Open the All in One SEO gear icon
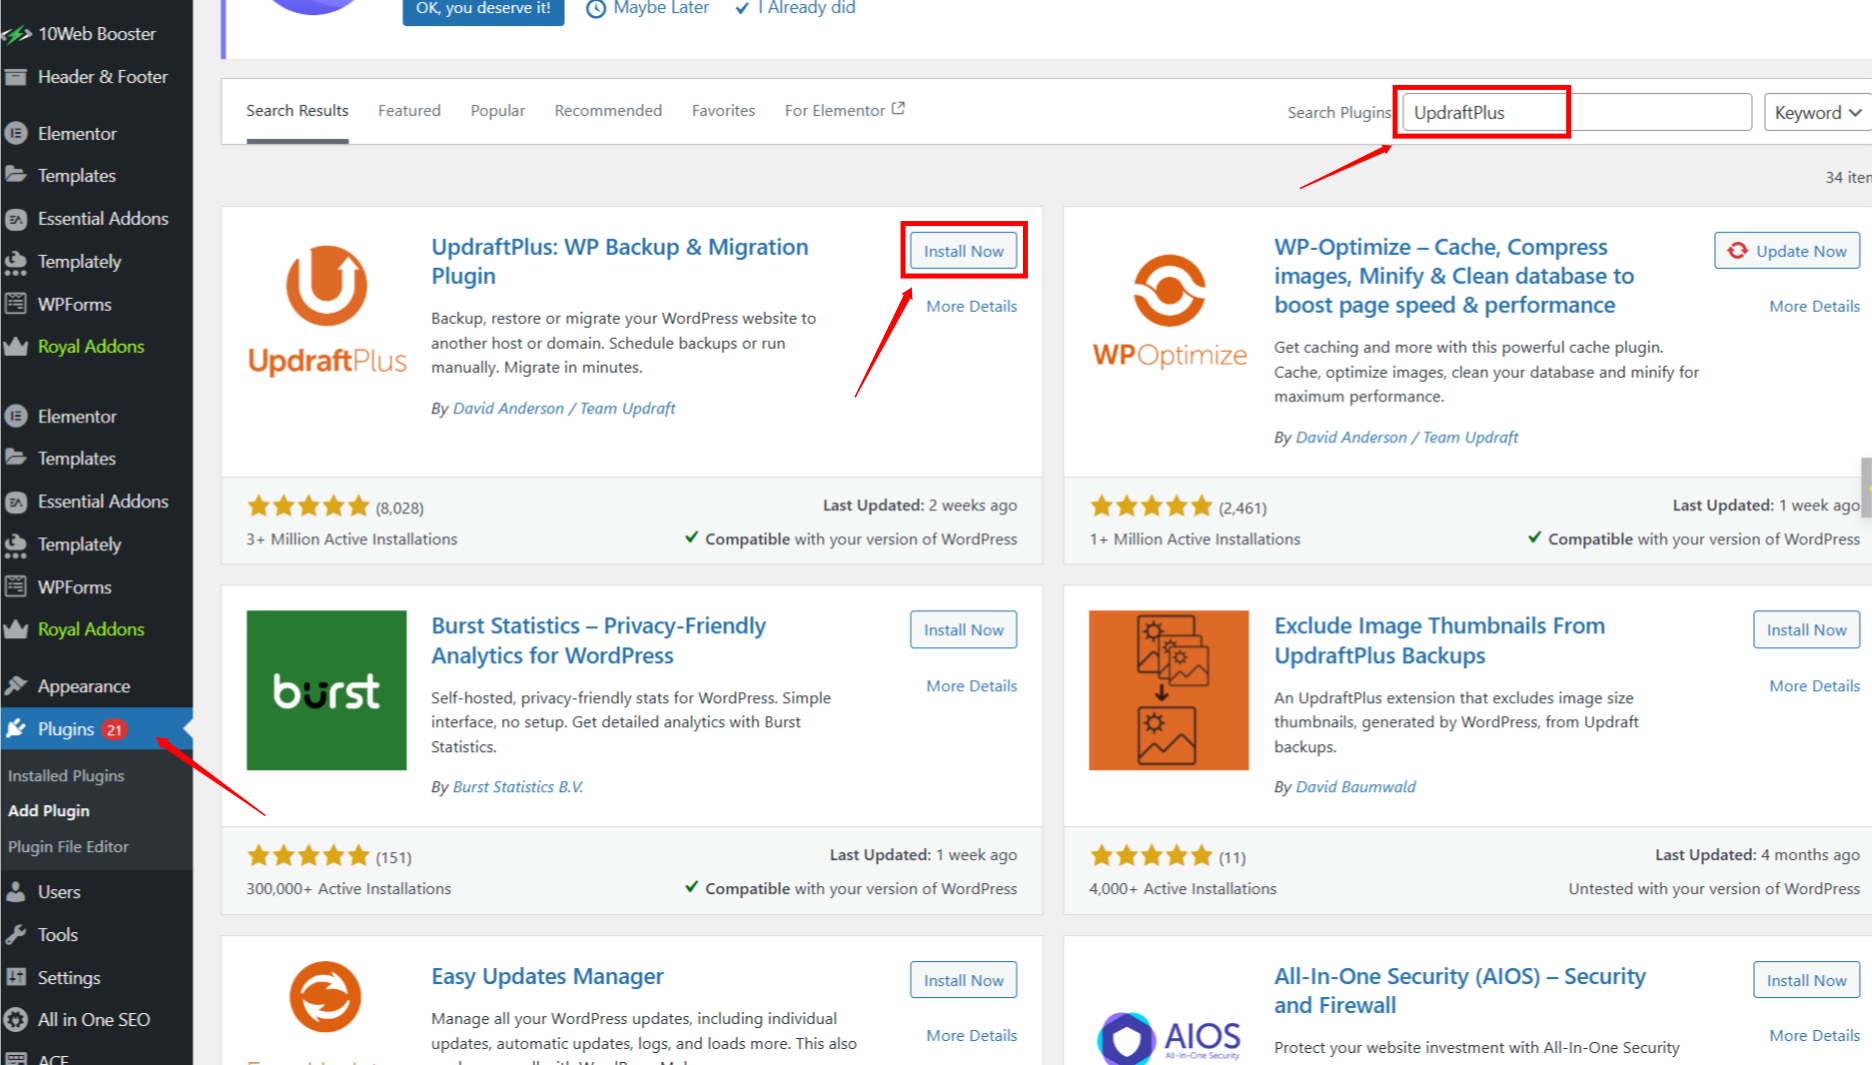The height and width of the screenshot is (1065, 1872). [x=16, y=1020]
